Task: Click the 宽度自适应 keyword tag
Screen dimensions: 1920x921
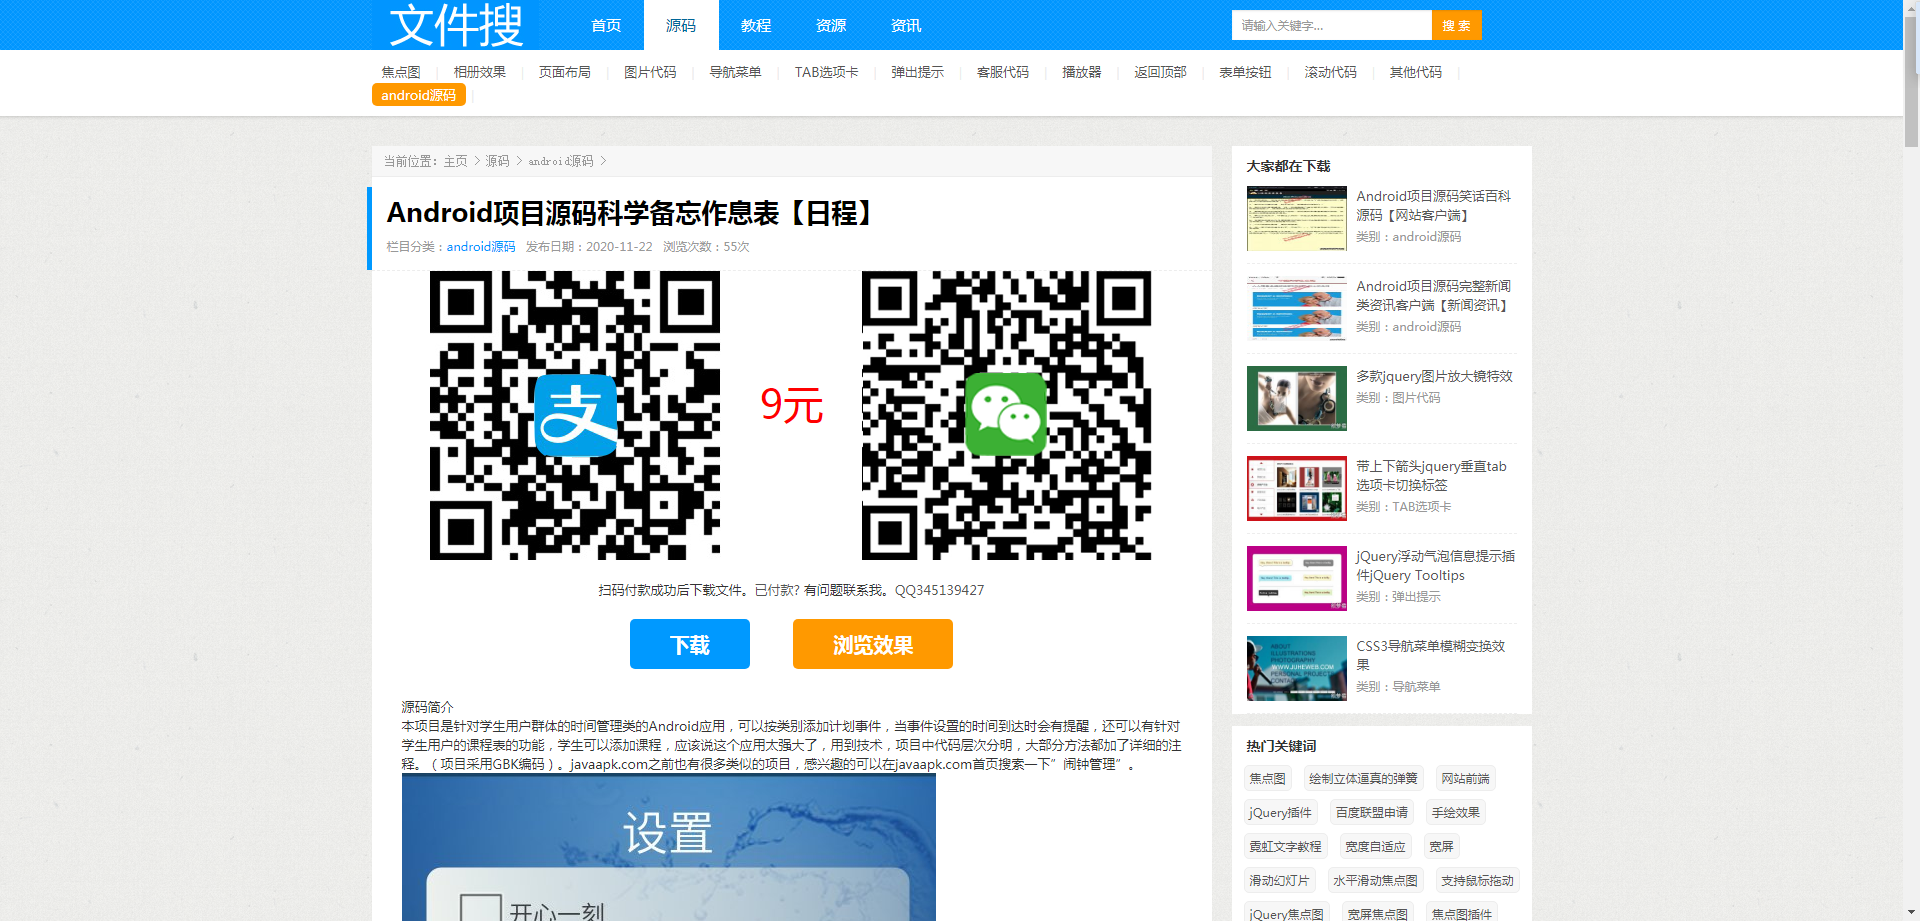Action: pyautogui.click(x=1376, y=846)
